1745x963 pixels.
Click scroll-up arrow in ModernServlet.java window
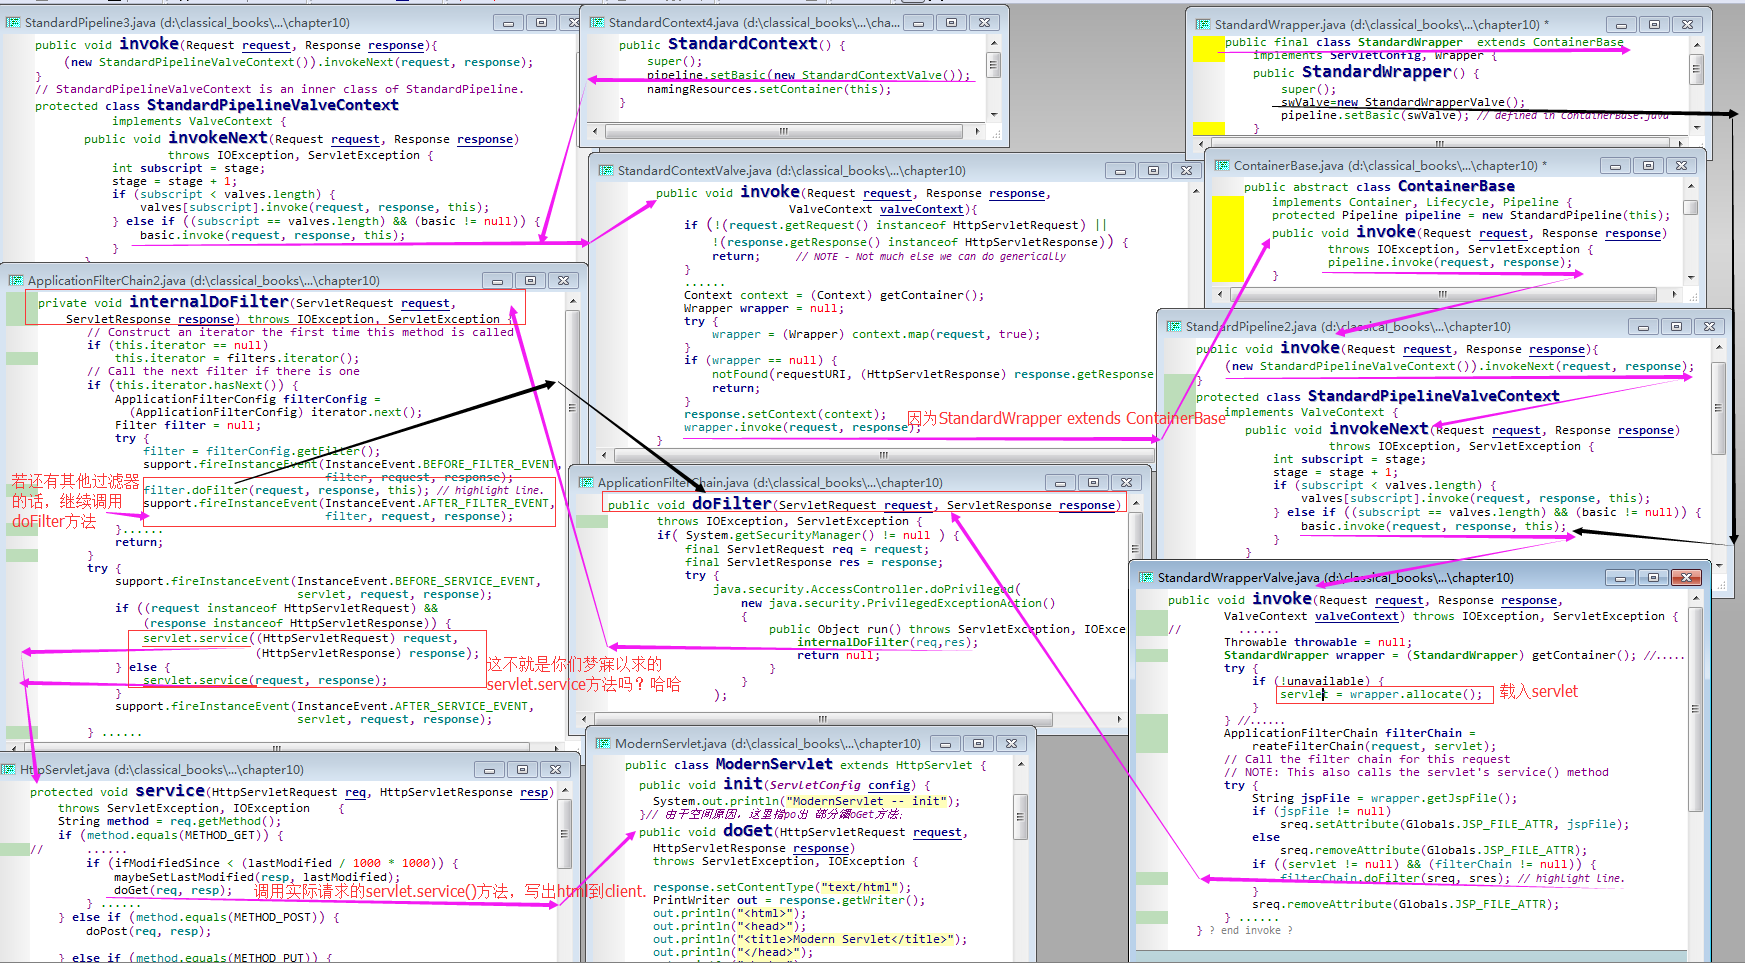(1020, 764)
